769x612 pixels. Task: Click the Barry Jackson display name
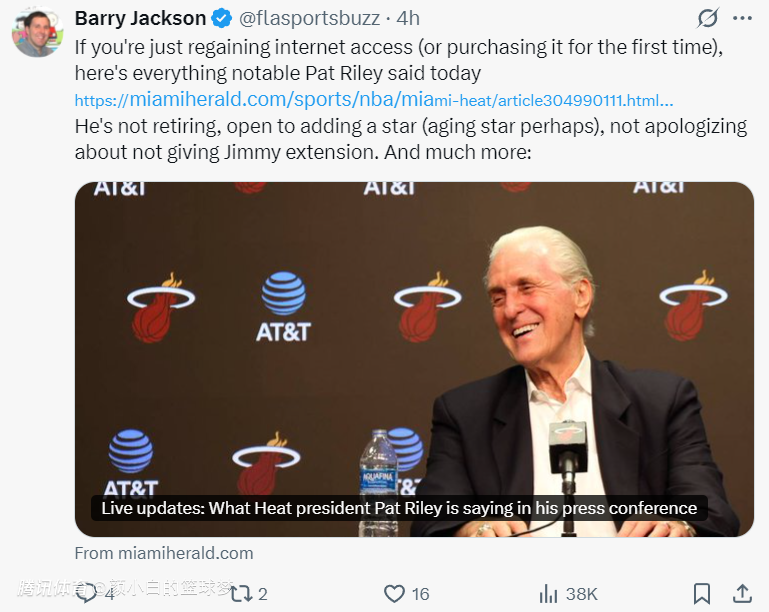[x=140, y=19]
